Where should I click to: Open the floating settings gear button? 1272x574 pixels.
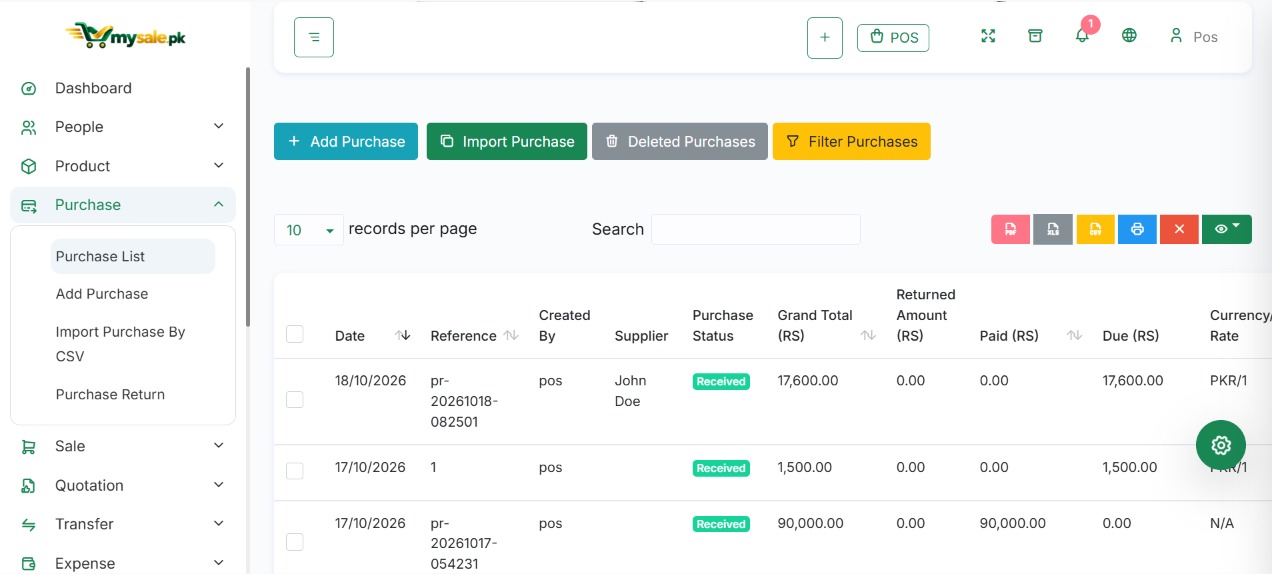tap(1221, 445)
